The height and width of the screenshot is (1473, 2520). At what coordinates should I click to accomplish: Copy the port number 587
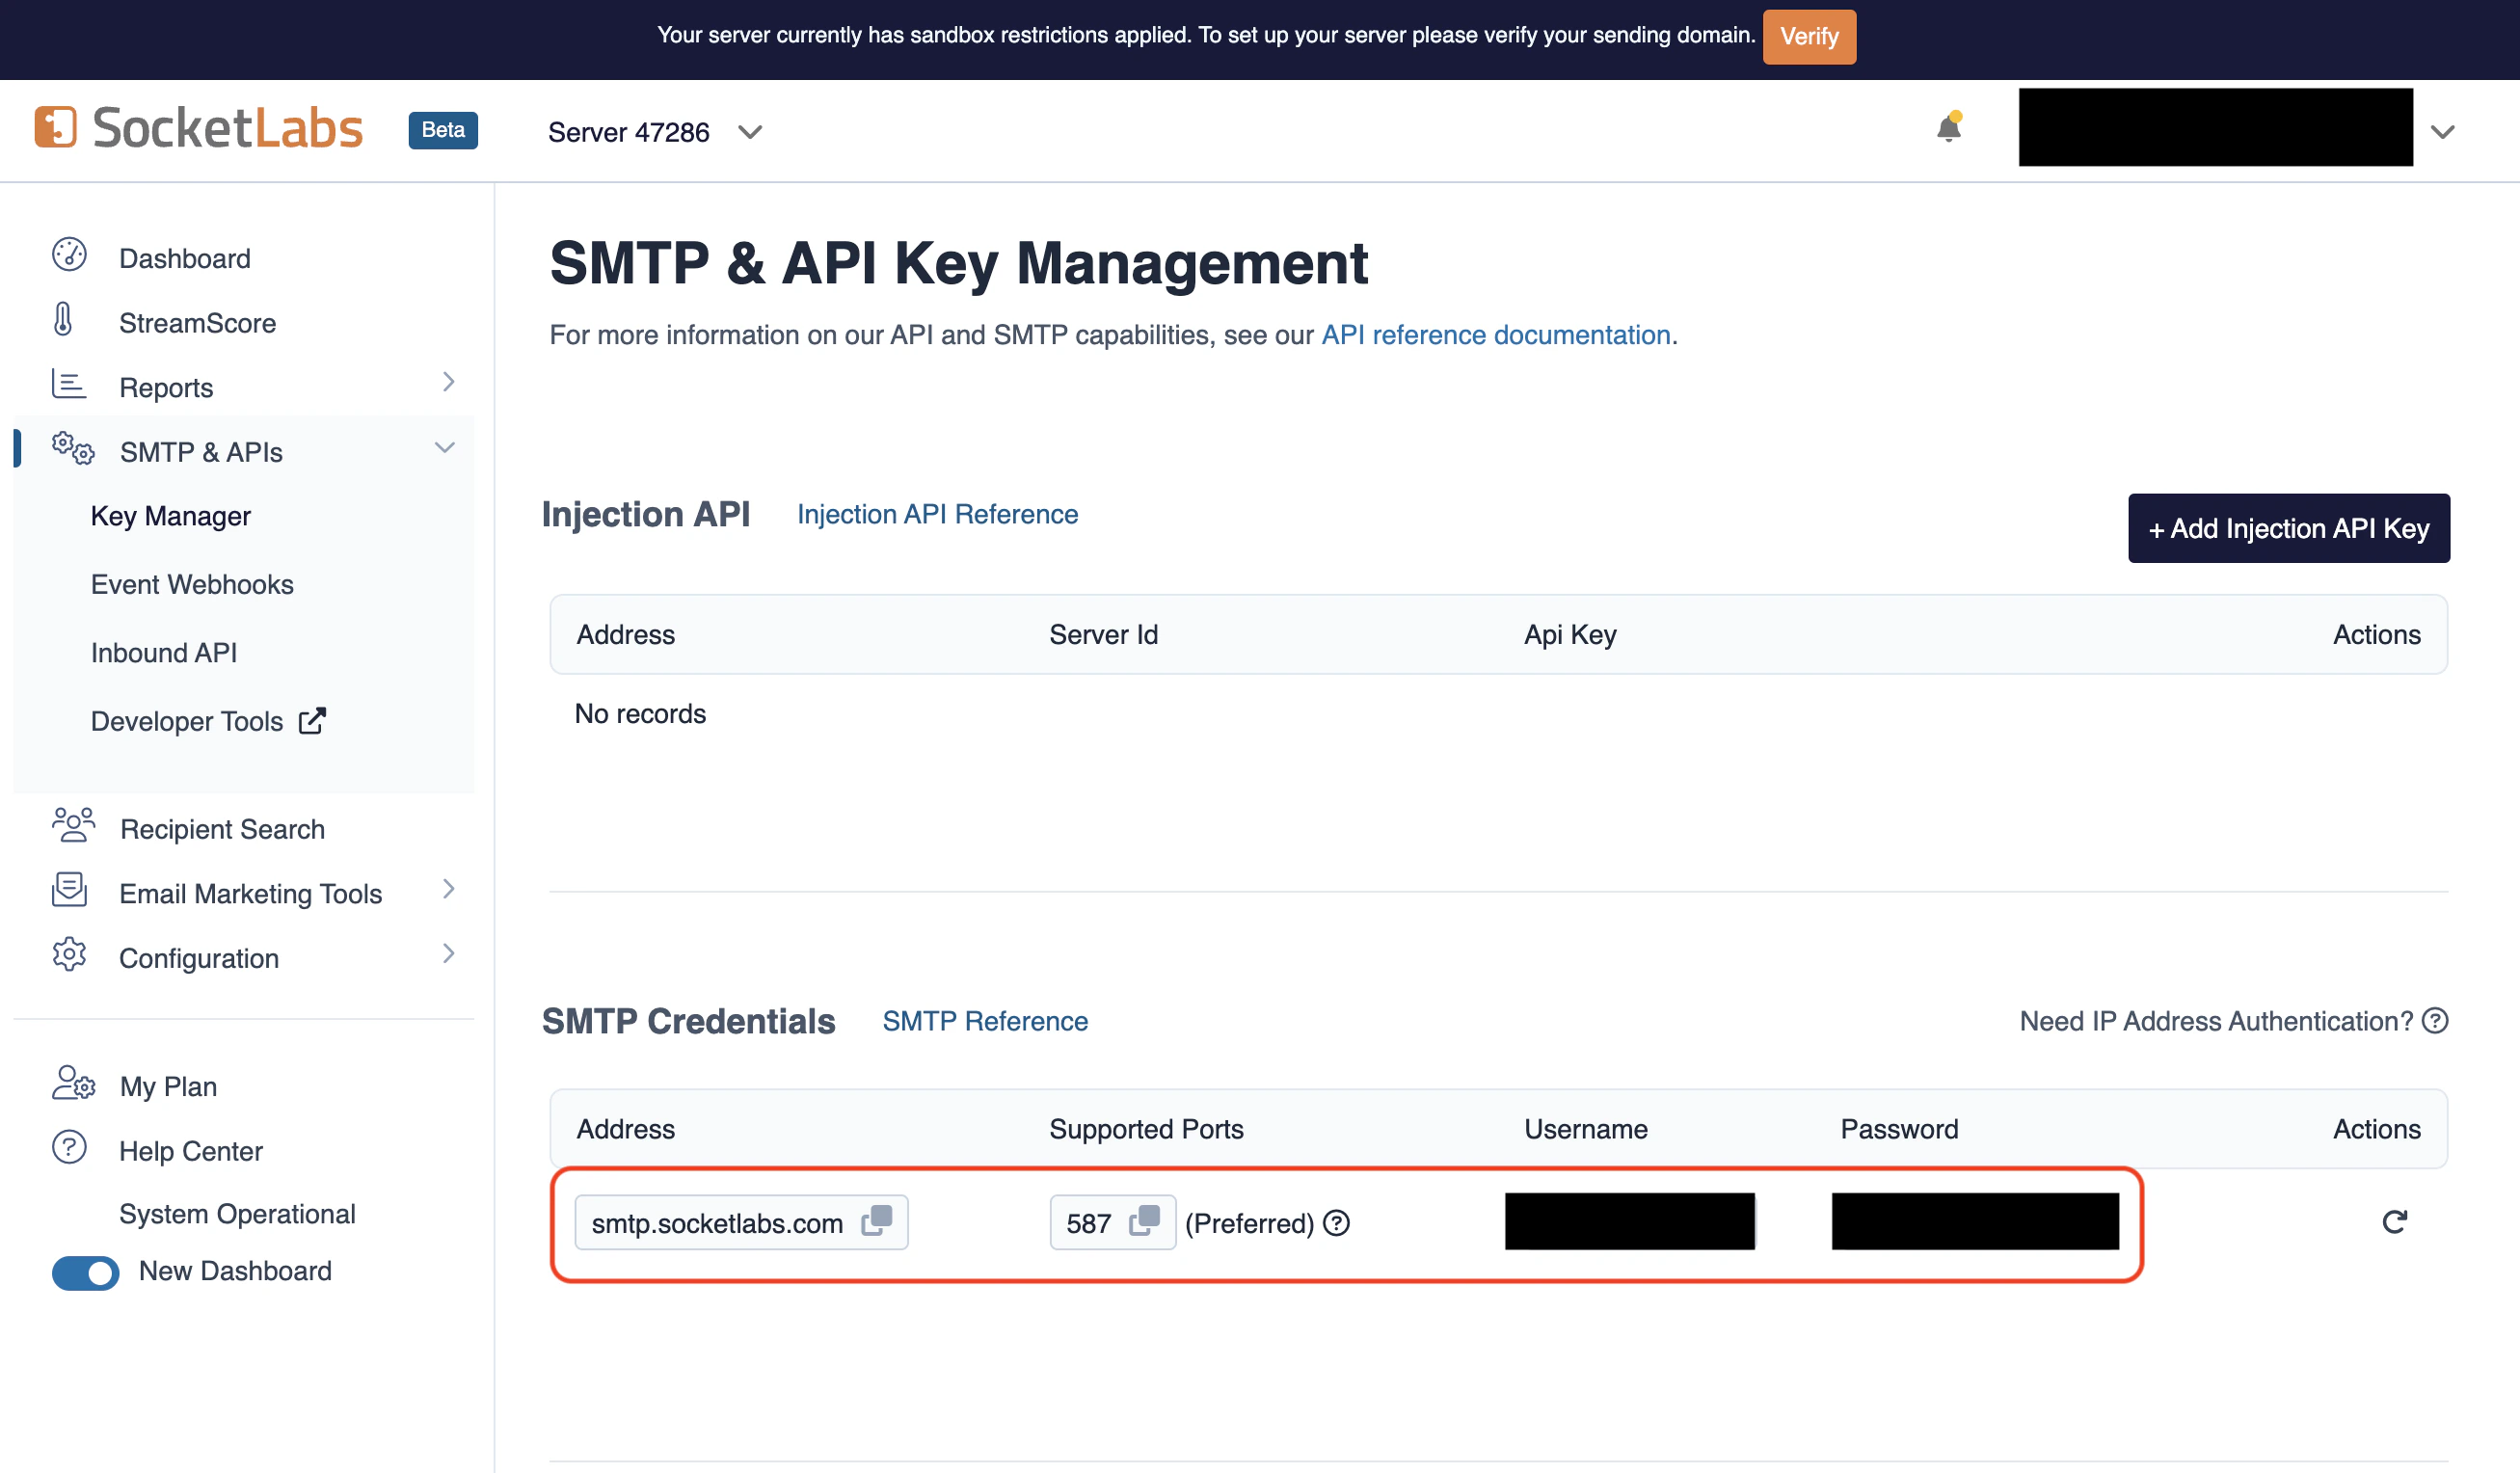point(1145,1221)
